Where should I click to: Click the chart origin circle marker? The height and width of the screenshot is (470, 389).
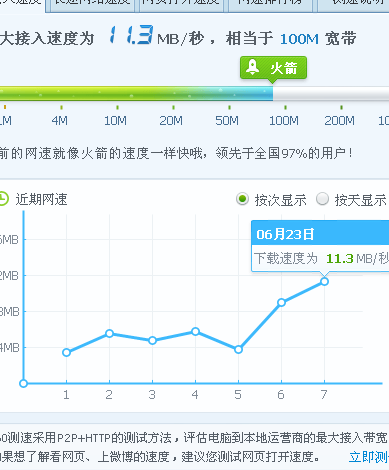point(23,383)
